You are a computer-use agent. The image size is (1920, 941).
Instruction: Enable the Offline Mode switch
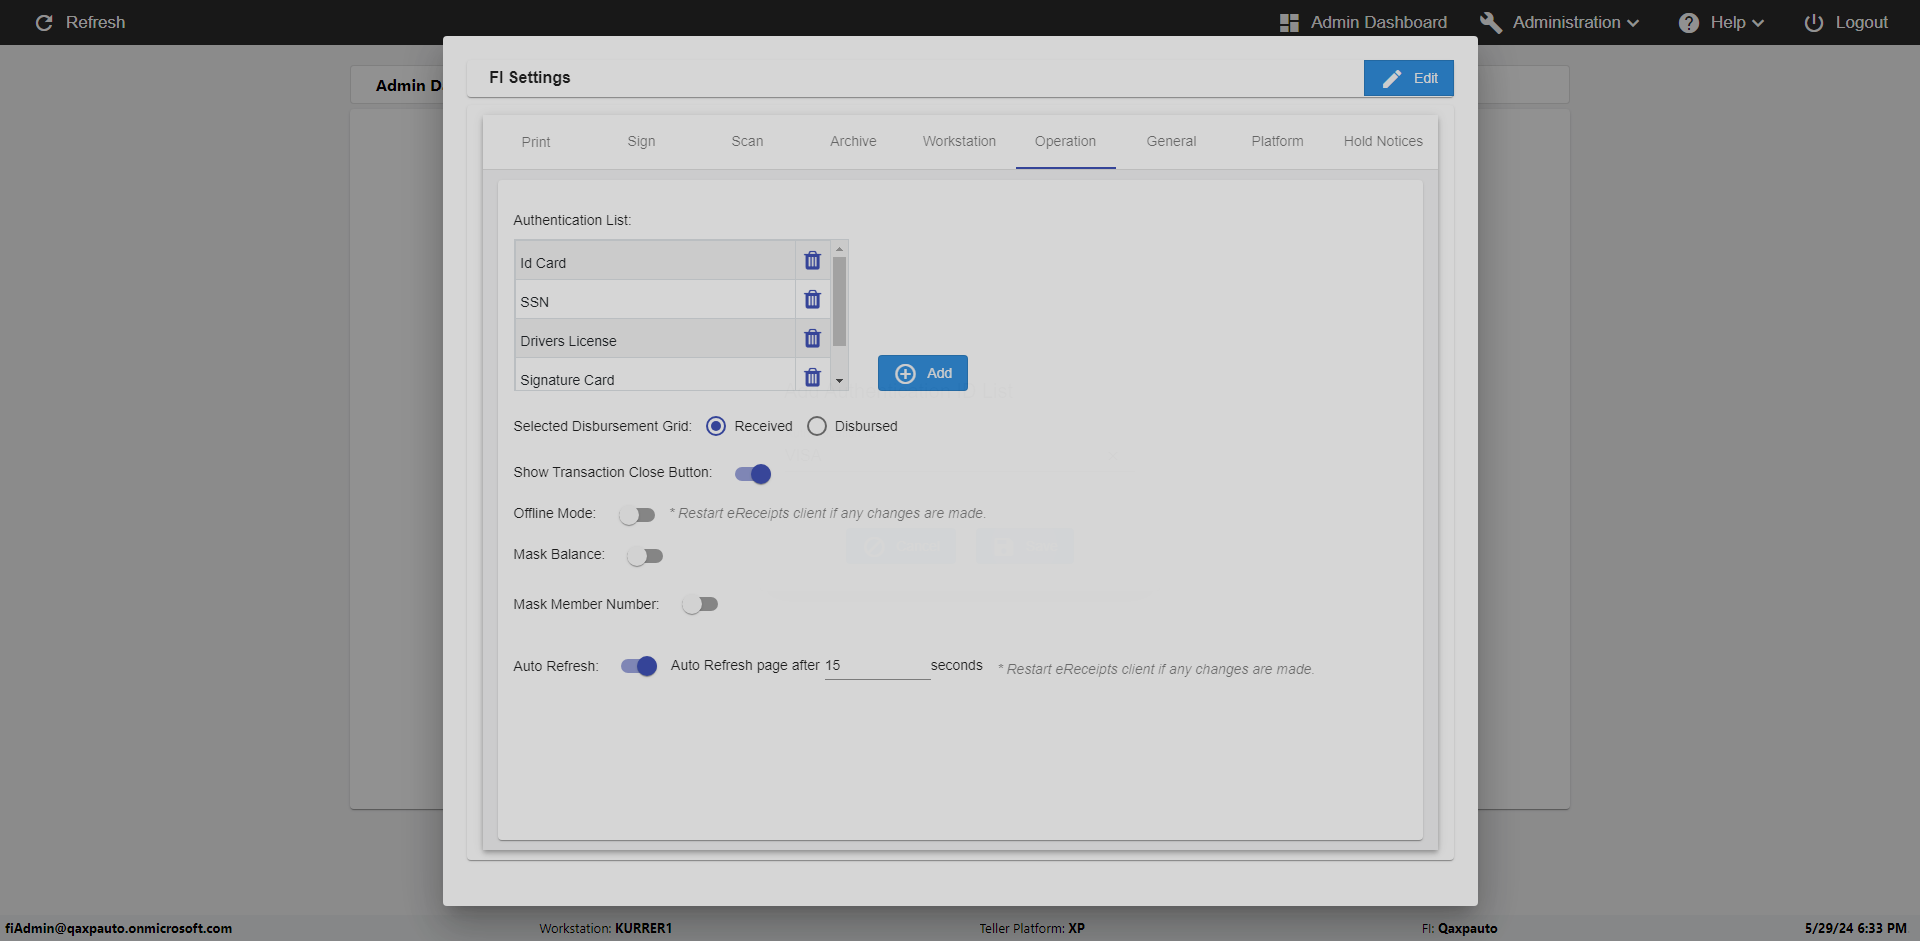coord(636,515)
